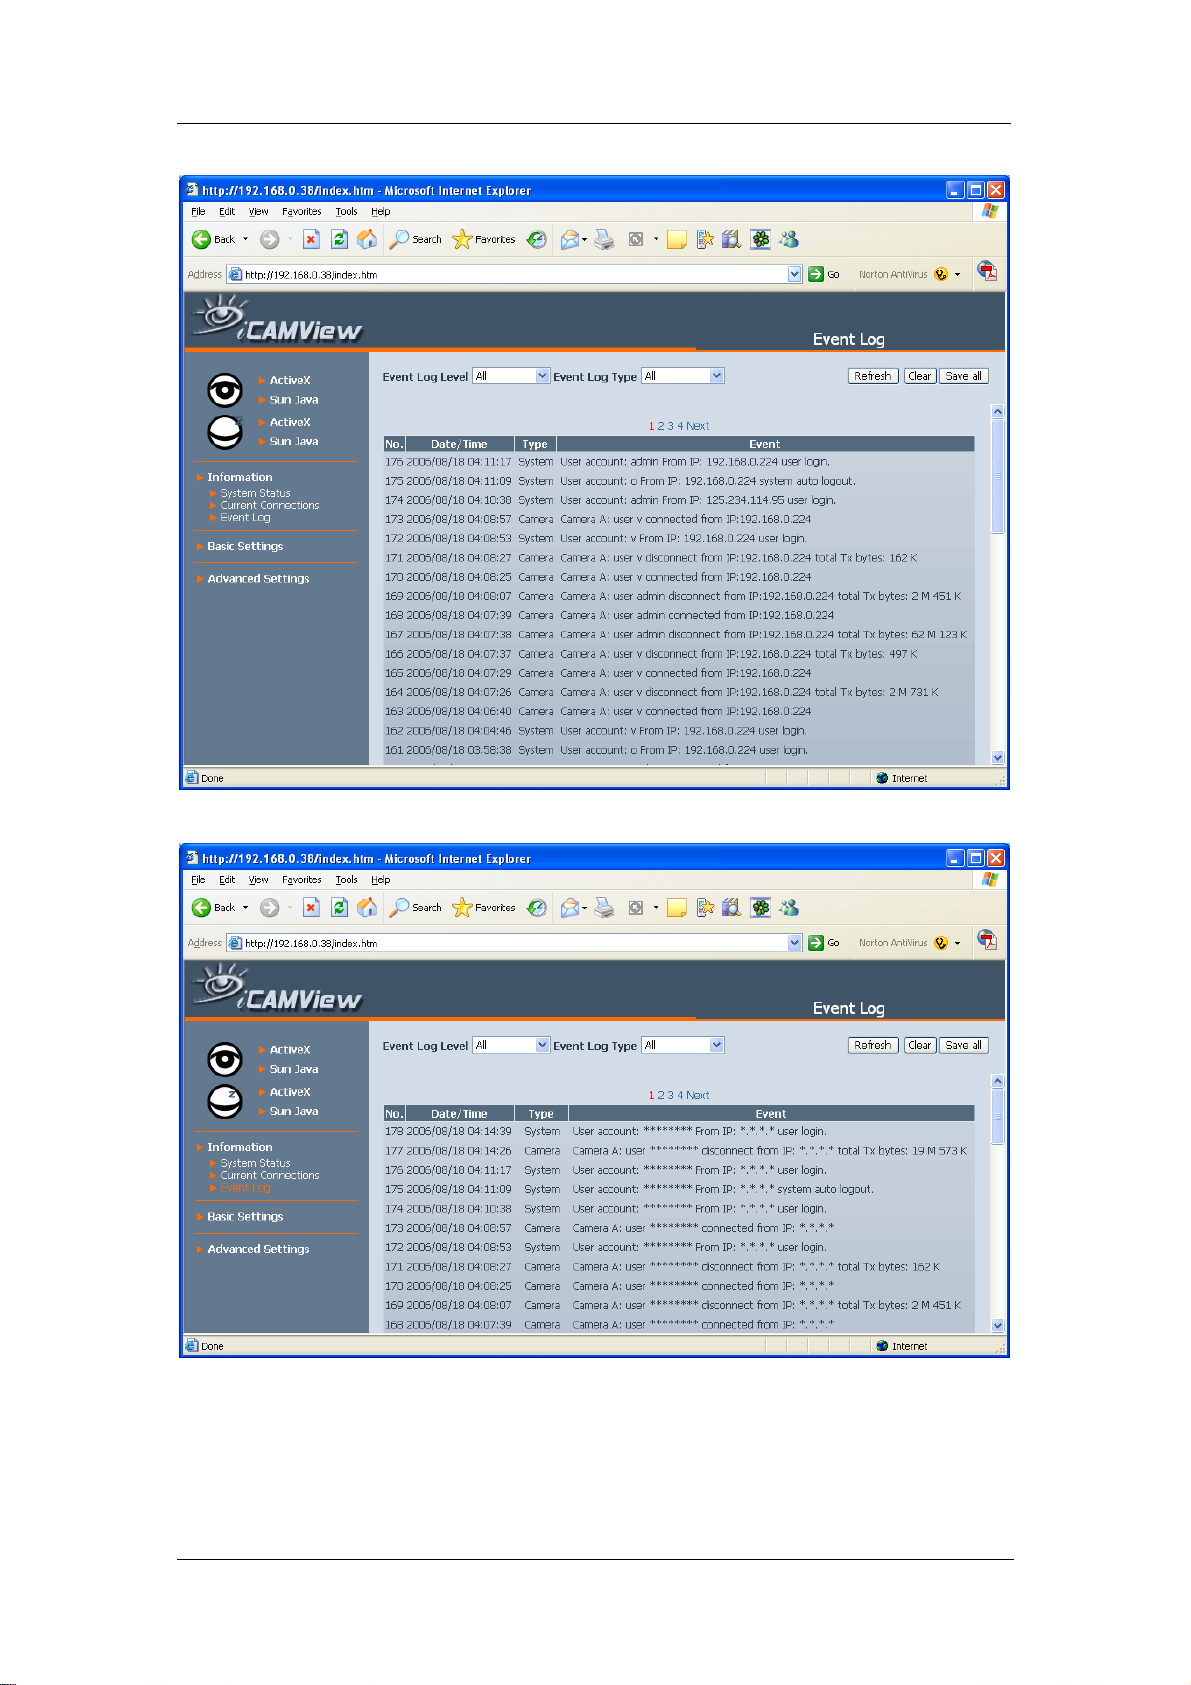
Task: Click first ActiveX link in upper window sidebar
Action: coord(290,380)
